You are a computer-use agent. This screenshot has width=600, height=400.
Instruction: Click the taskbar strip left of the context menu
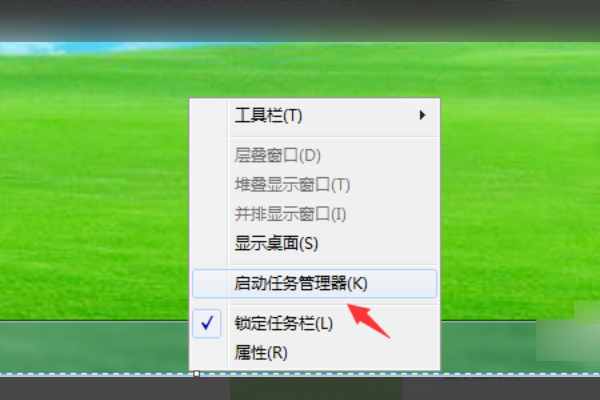(x=95, y=346)
